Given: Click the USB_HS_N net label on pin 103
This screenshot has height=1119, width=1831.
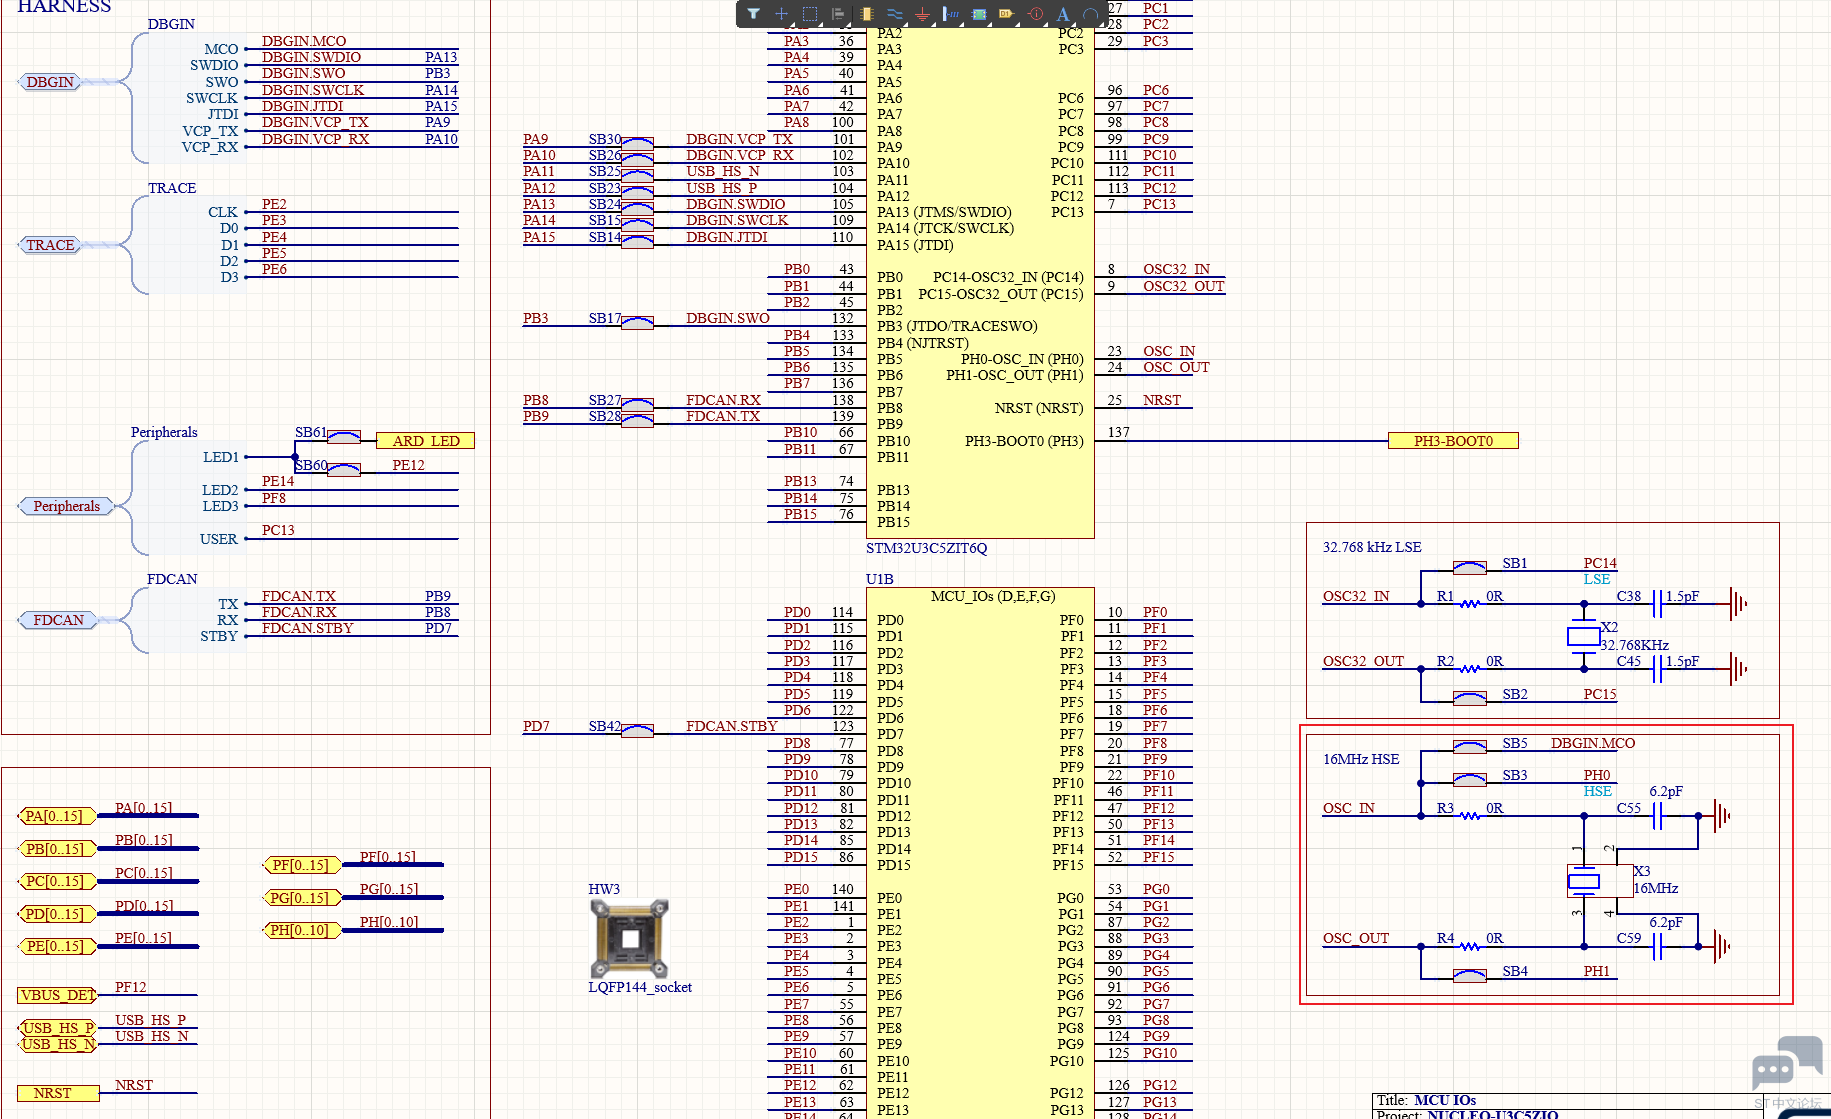Looking at the screenshot, I should click(x=723, y=171).
